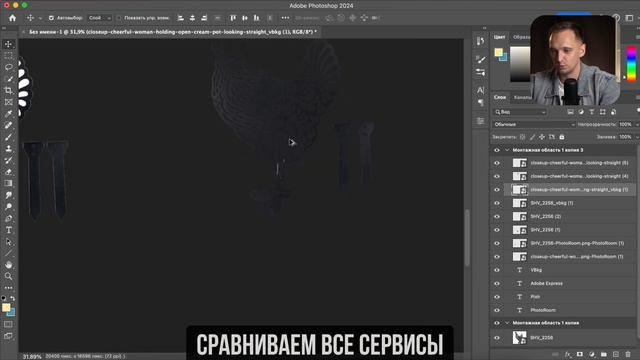
Task: Open Opacity 100% dropdown arrow
Action: (x=637, y=124)
